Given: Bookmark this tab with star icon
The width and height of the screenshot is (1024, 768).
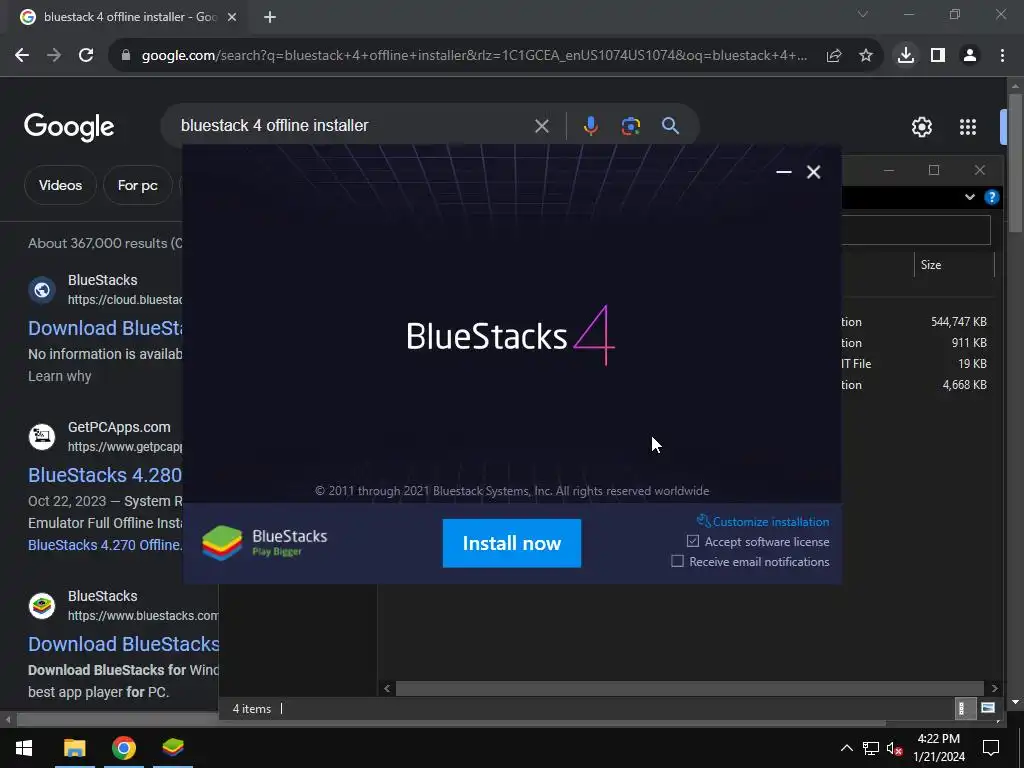Looking at the screenshot, I should click(x=865, y=56).
